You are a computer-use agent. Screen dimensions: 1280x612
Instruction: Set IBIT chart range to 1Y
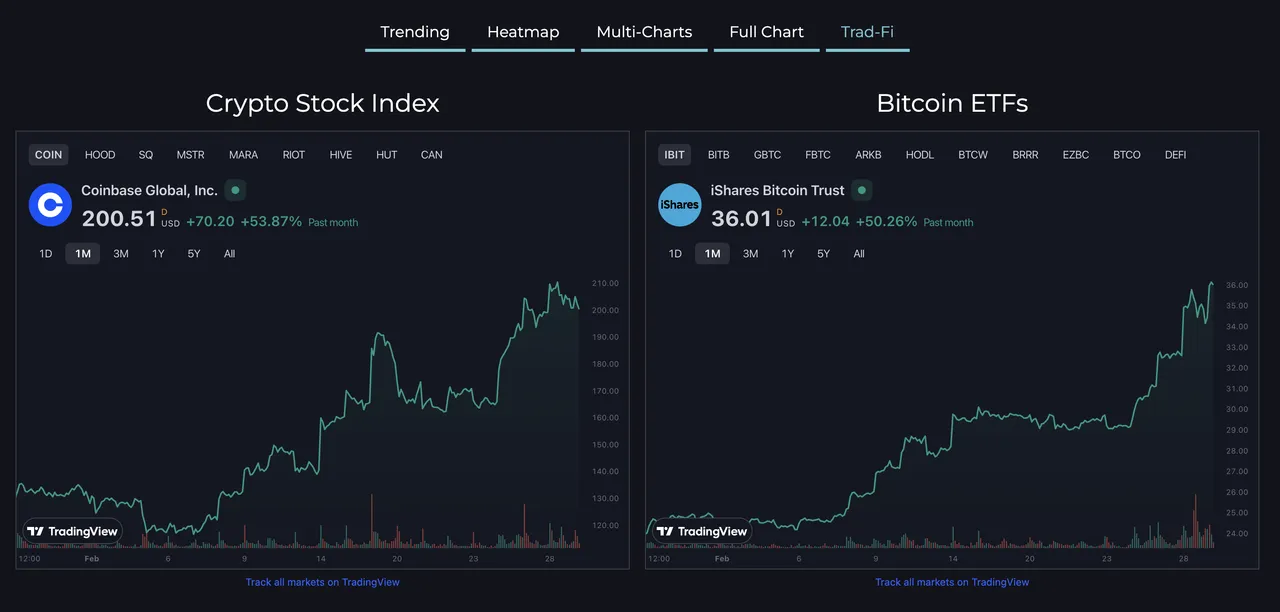click(x=788, y=254)
